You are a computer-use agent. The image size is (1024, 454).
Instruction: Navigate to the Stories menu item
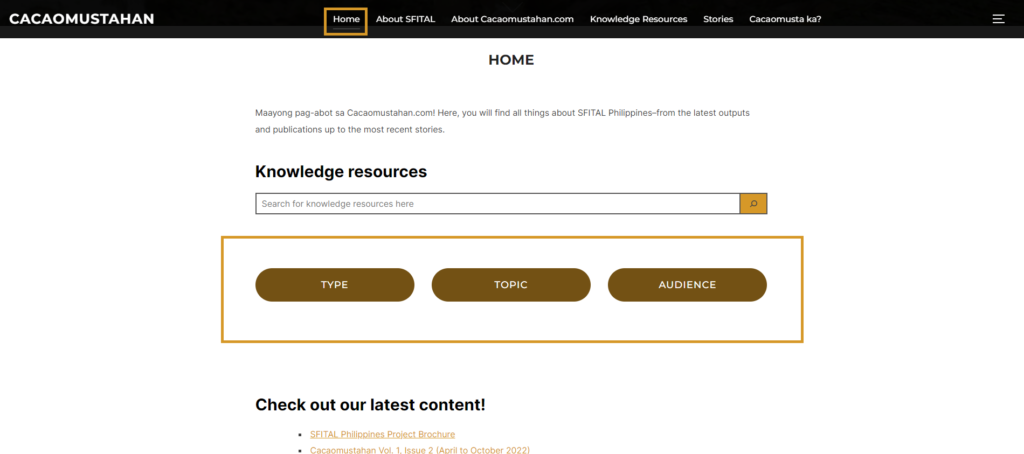tap(718, 20)
